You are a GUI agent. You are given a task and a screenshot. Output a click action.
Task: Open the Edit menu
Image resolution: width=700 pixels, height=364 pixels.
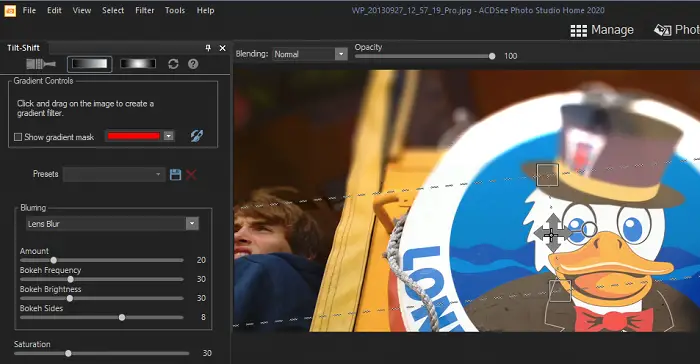tap(54, 10)
